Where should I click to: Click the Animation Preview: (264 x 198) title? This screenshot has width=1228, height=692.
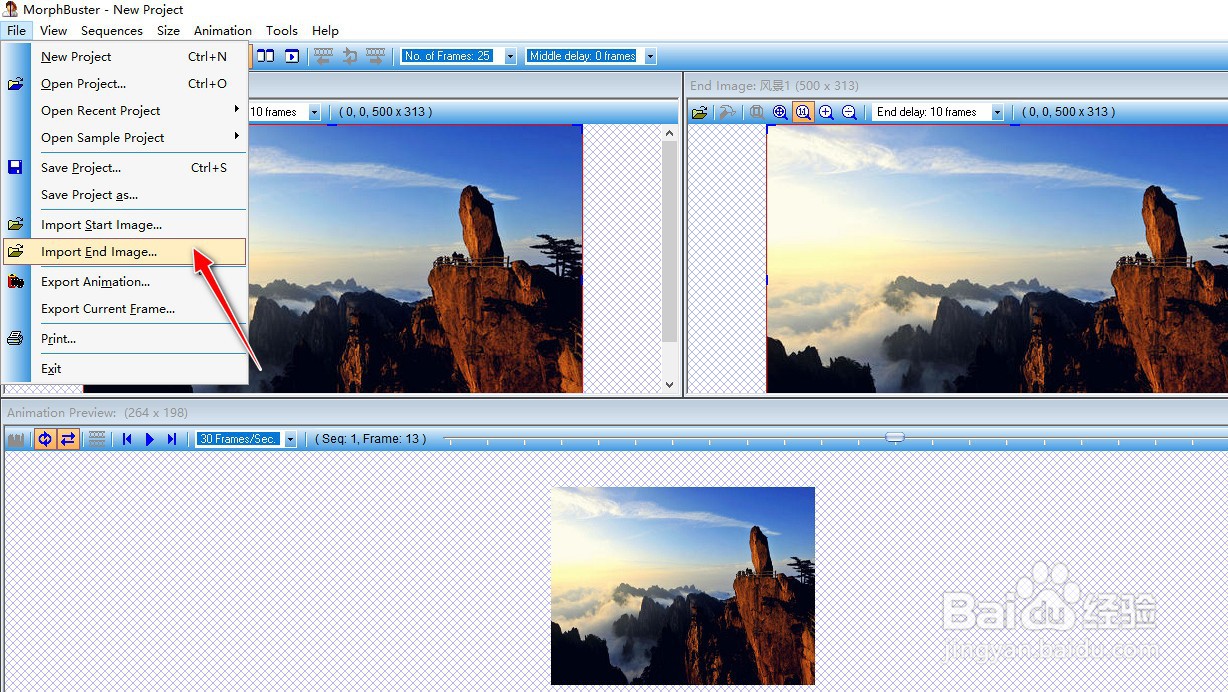(x=98, y=412)
